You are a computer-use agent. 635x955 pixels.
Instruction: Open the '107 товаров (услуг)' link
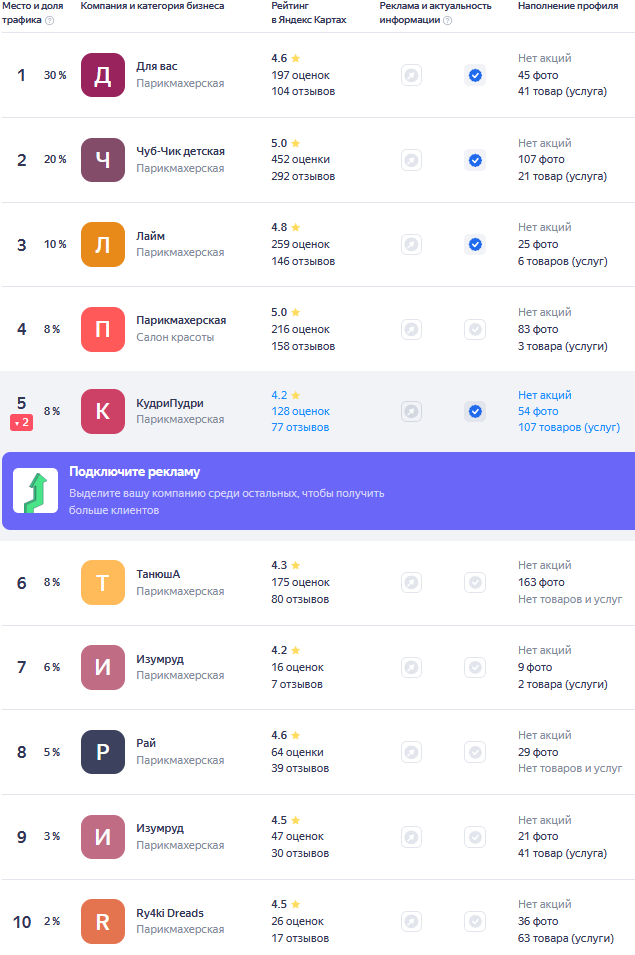coord(569,427)
